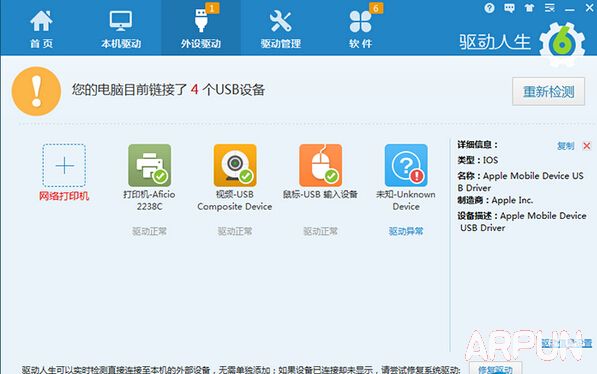Screen dimensions: 597x374
Task: Add a network printer with the plus icon
Action: click(x=64, y=165)
